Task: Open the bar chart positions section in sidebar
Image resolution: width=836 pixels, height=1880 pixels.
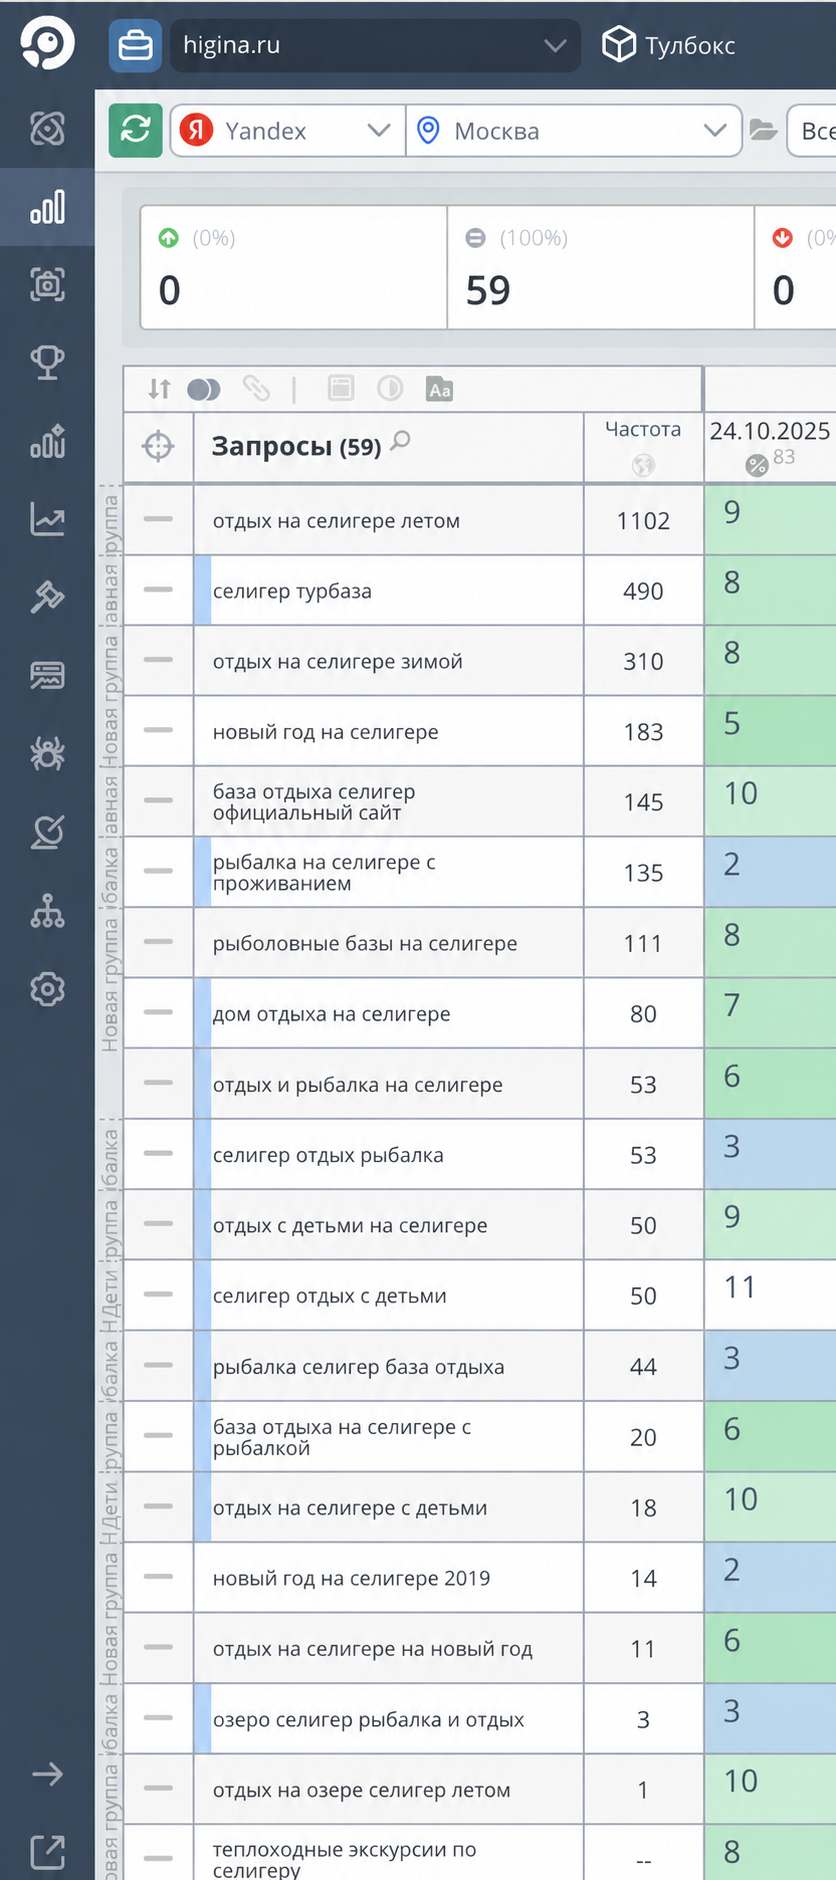Action: pyautogui.click(x=47, y=207)
